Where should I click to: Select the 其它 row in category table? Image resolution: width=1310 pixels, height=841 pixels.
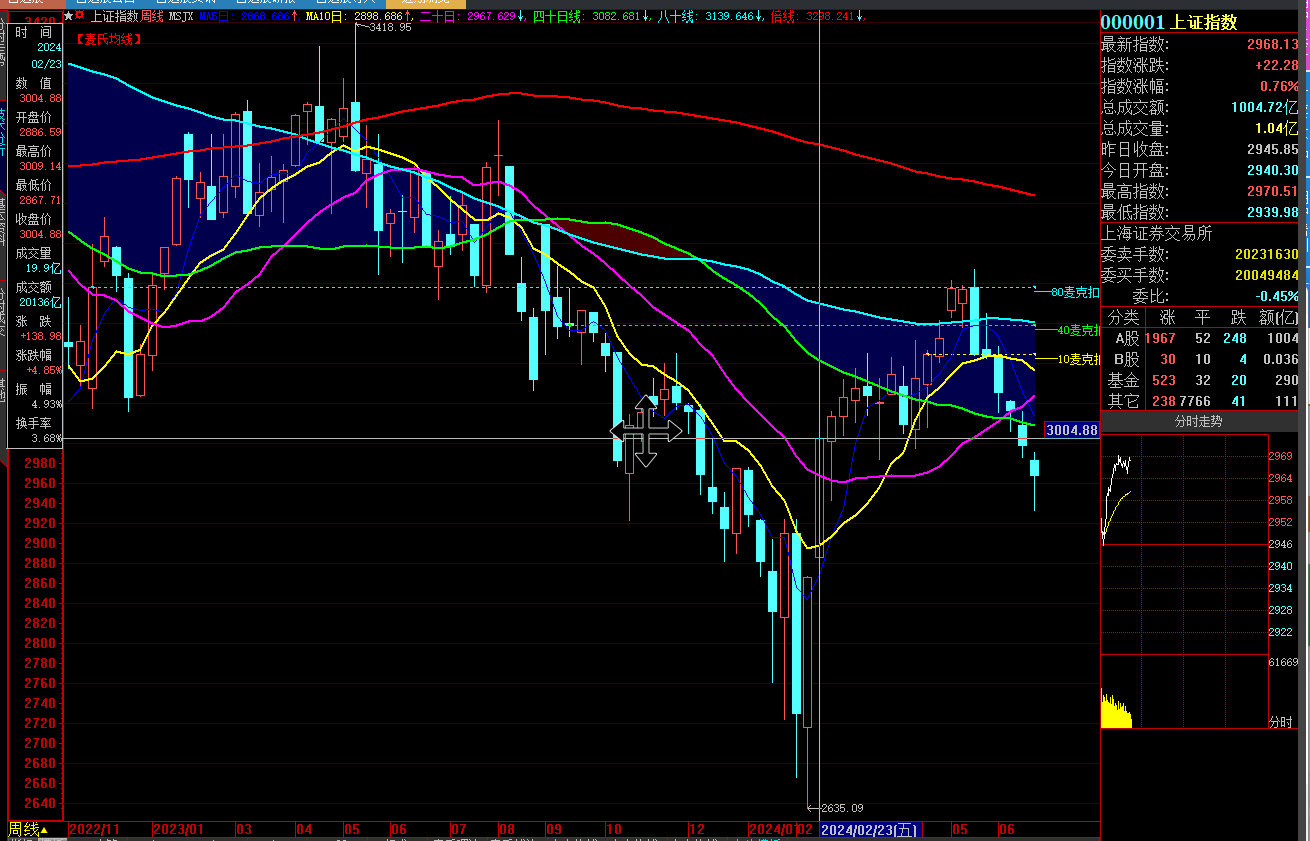[x=1200, y=401]
